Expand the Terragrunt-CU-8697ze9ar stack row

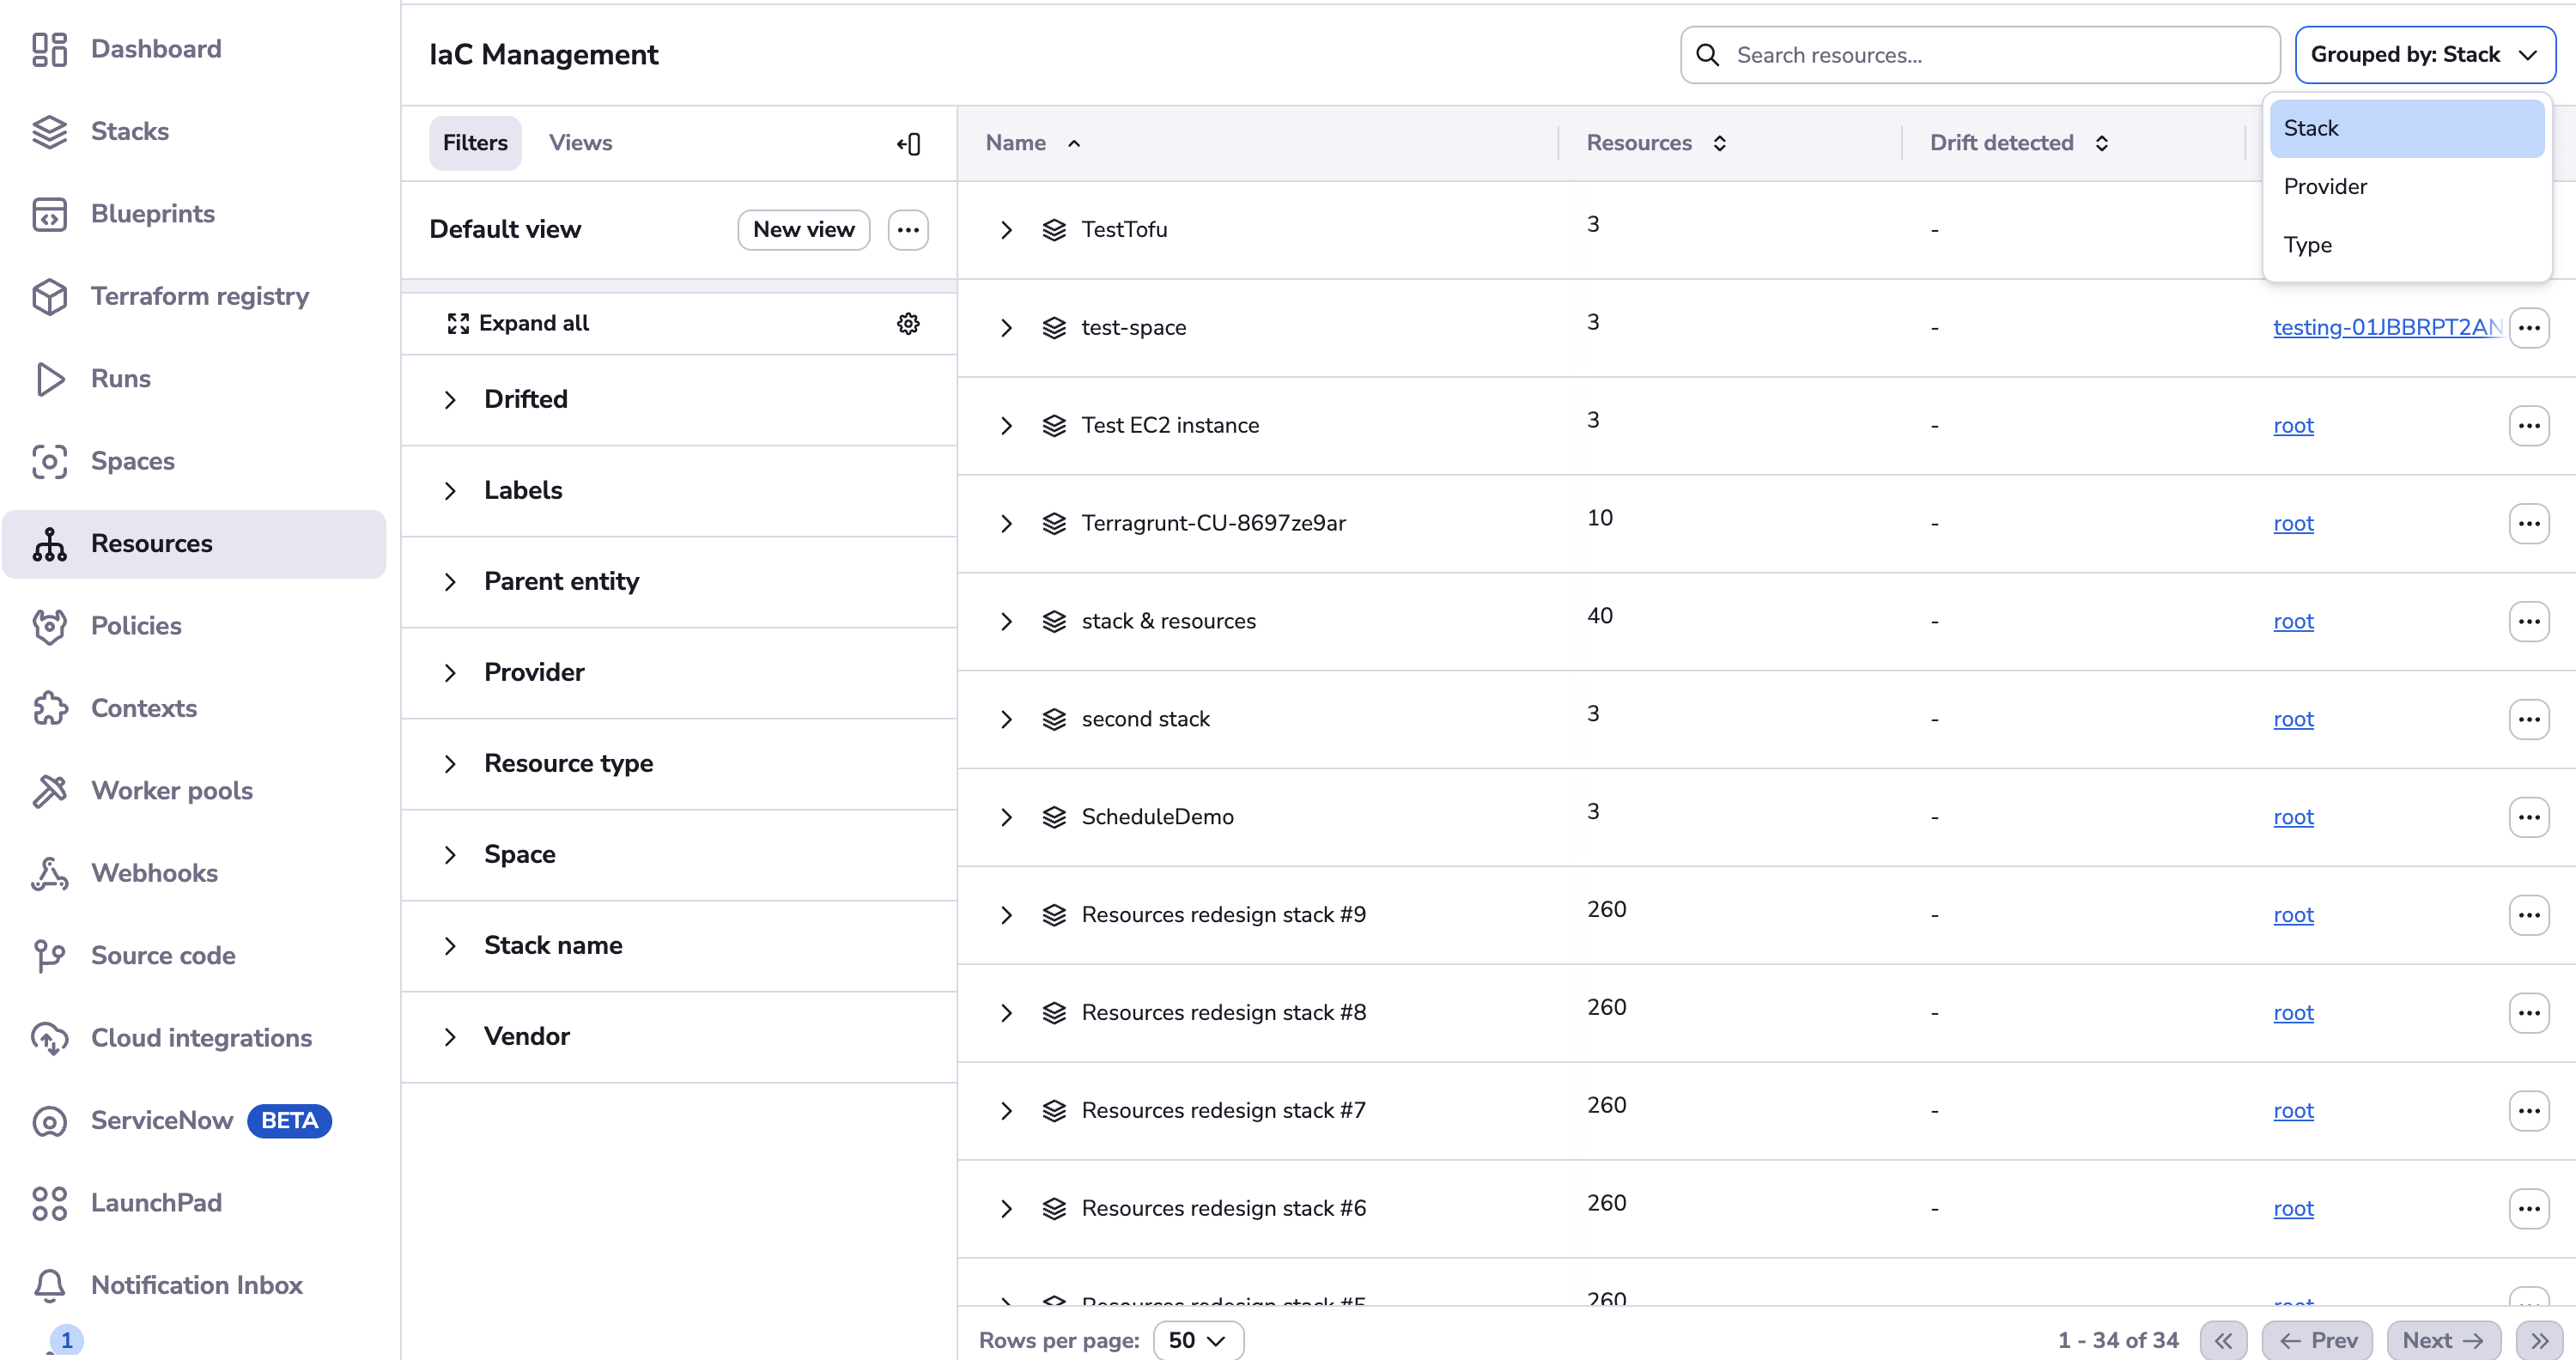point(1006,523)
